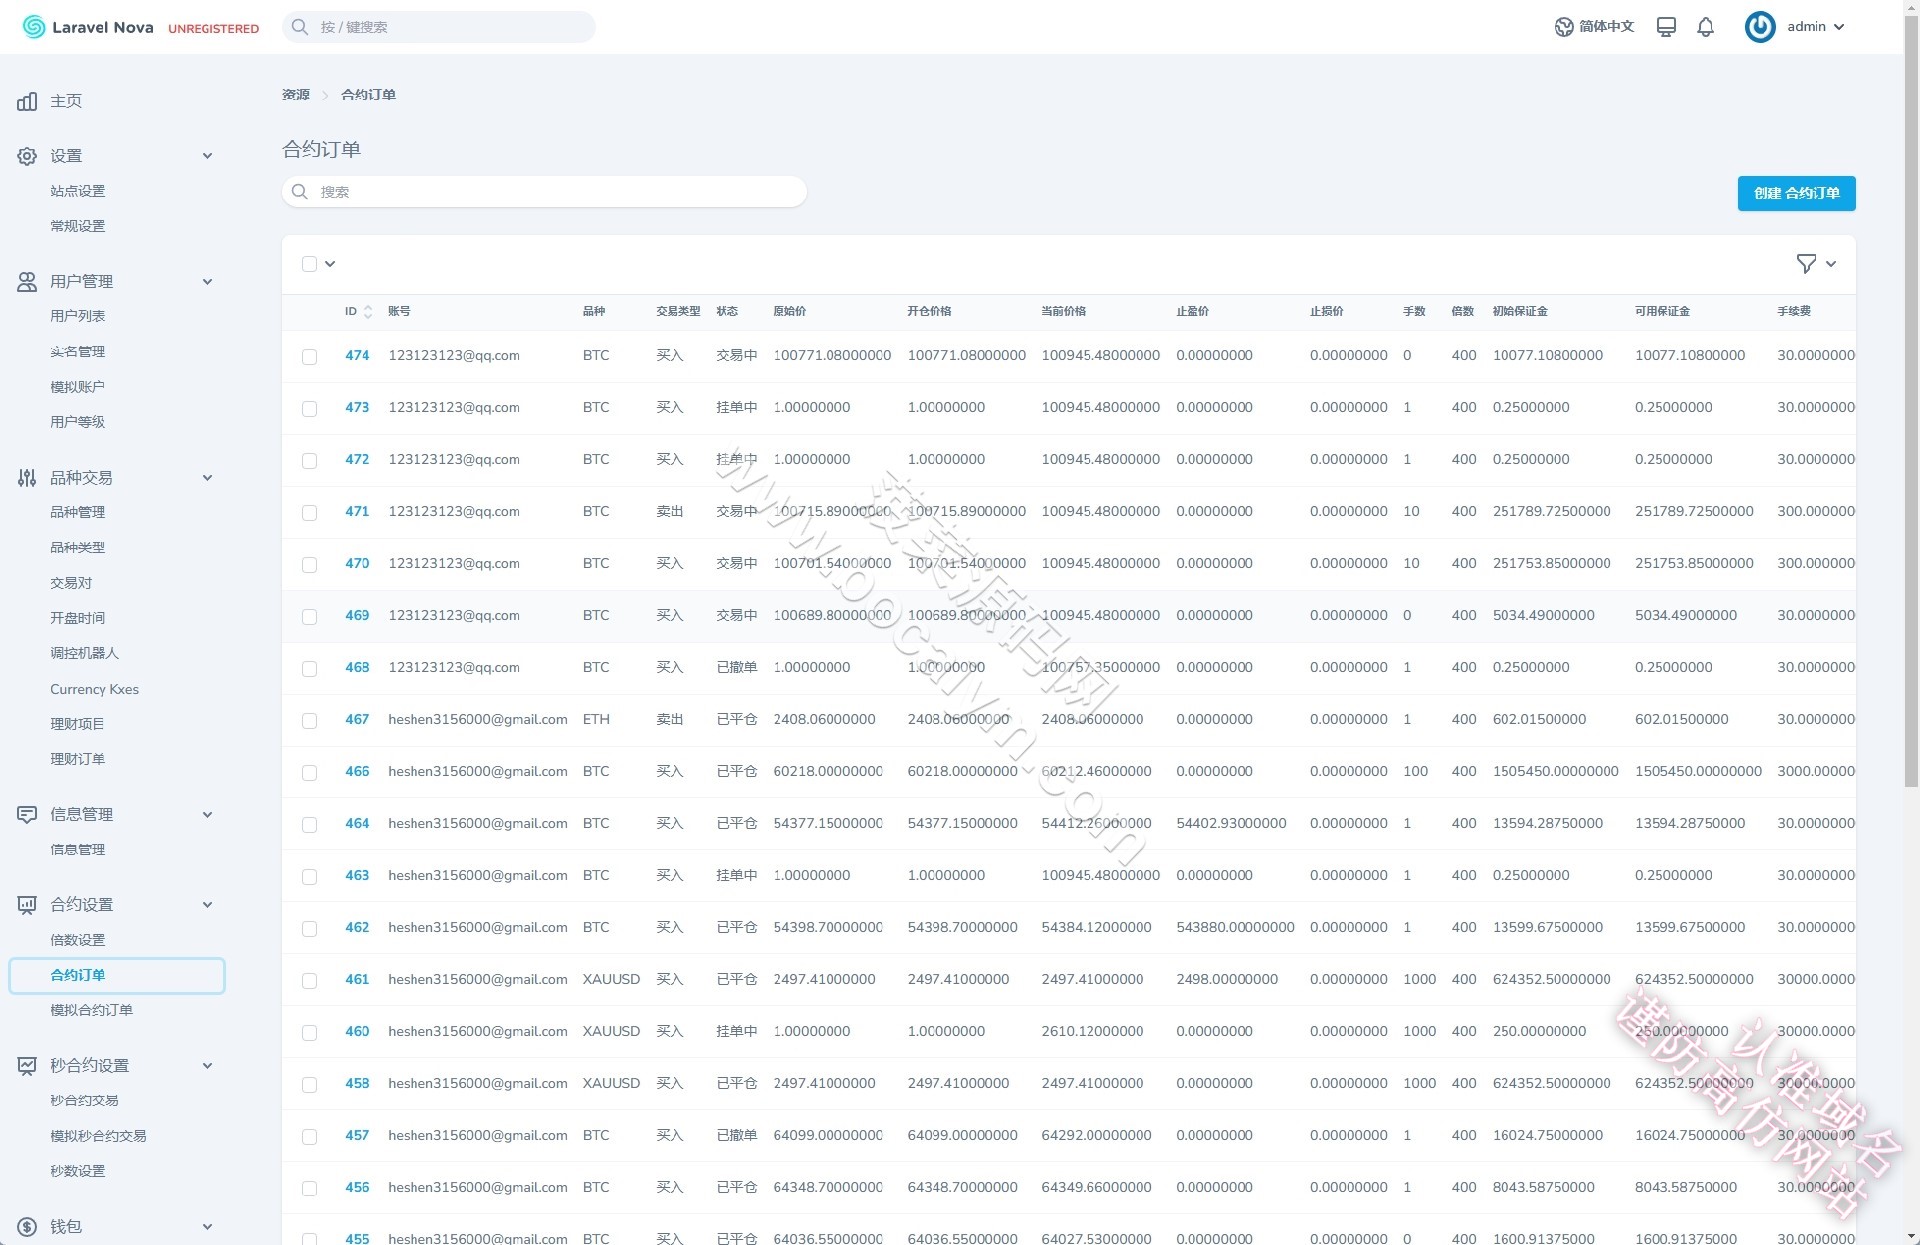Check the row for order 474
1920x1245 pixels.
click(x=310, y=357)
